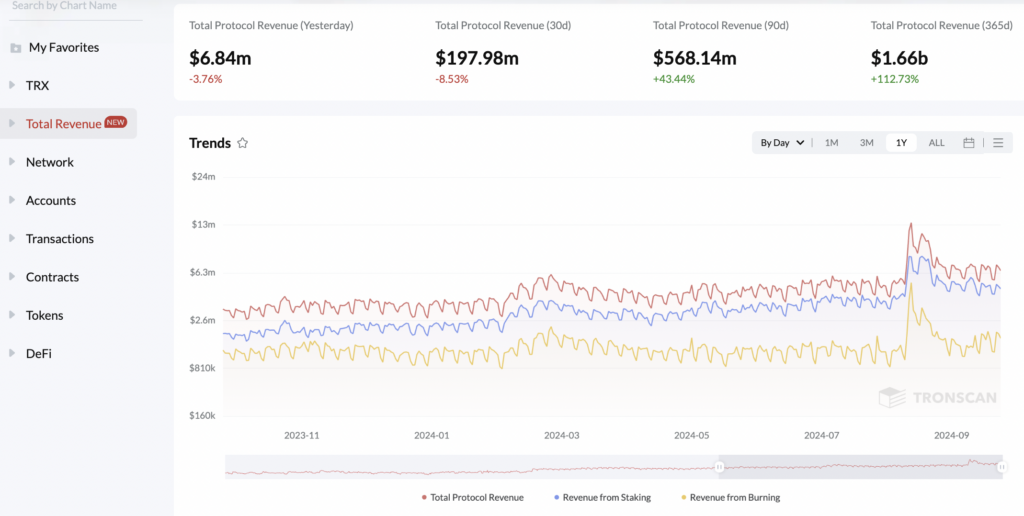1024x516 pixels.
Task: Click the 2024-03 x-axis label
Action: pyautogui.click(x=562, y=435)
